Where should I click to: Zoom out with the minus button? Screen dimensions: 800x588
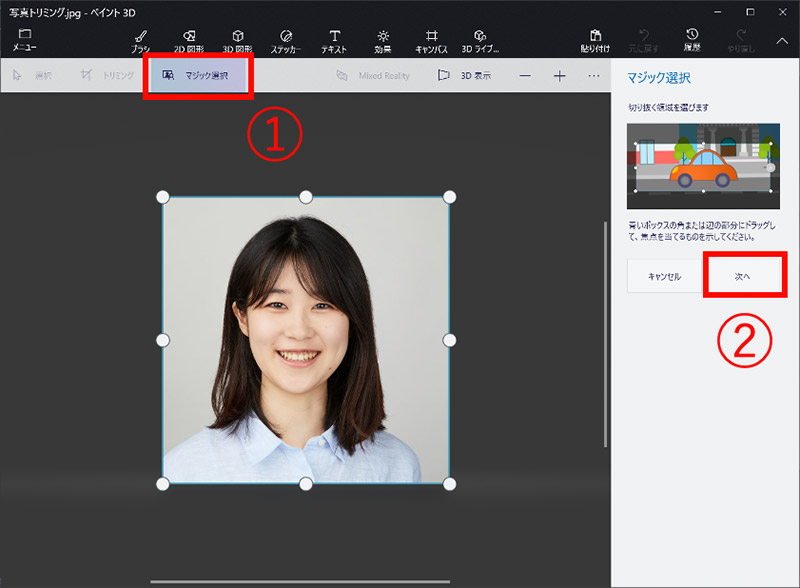click(x=525, y=76)
